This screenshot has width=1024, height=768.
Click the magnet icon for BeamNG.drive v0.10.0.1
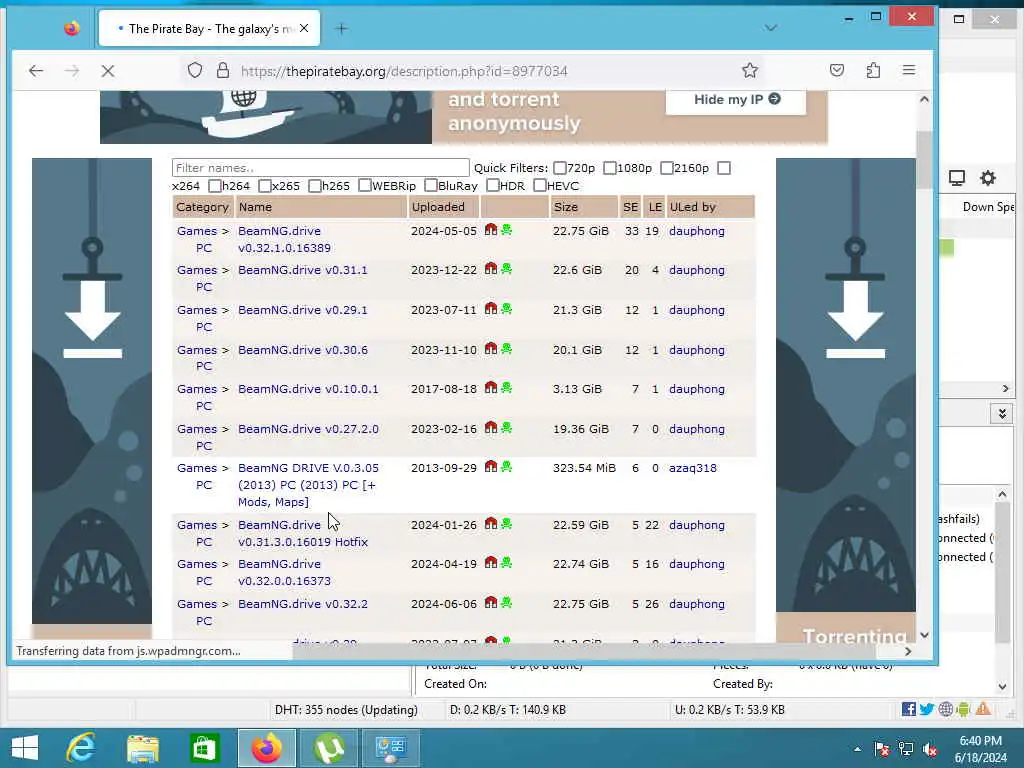coord(491,388)
